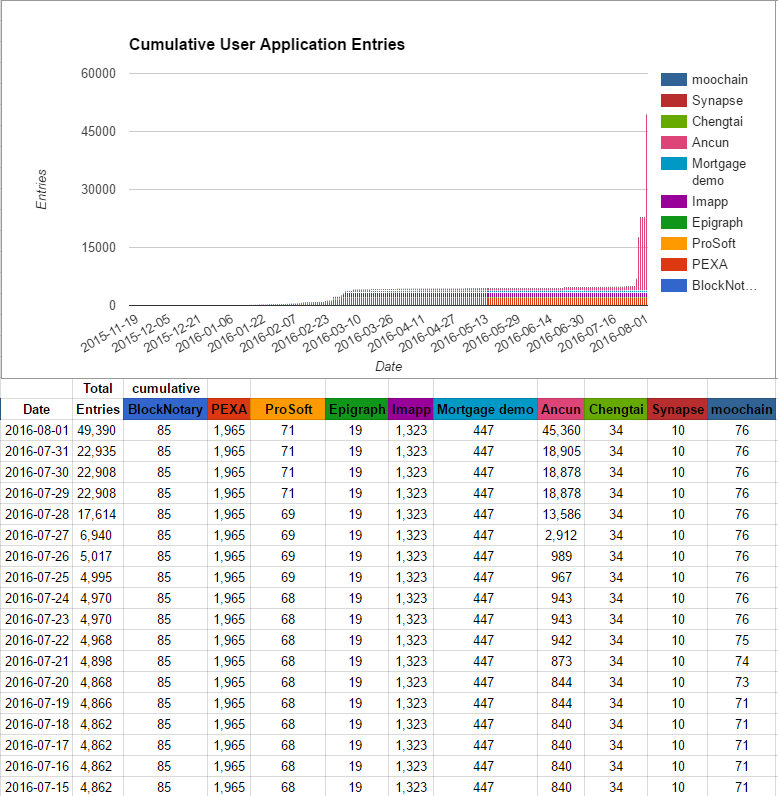Click the date cell 2016-07-31
778x796 pixels.
37,451
